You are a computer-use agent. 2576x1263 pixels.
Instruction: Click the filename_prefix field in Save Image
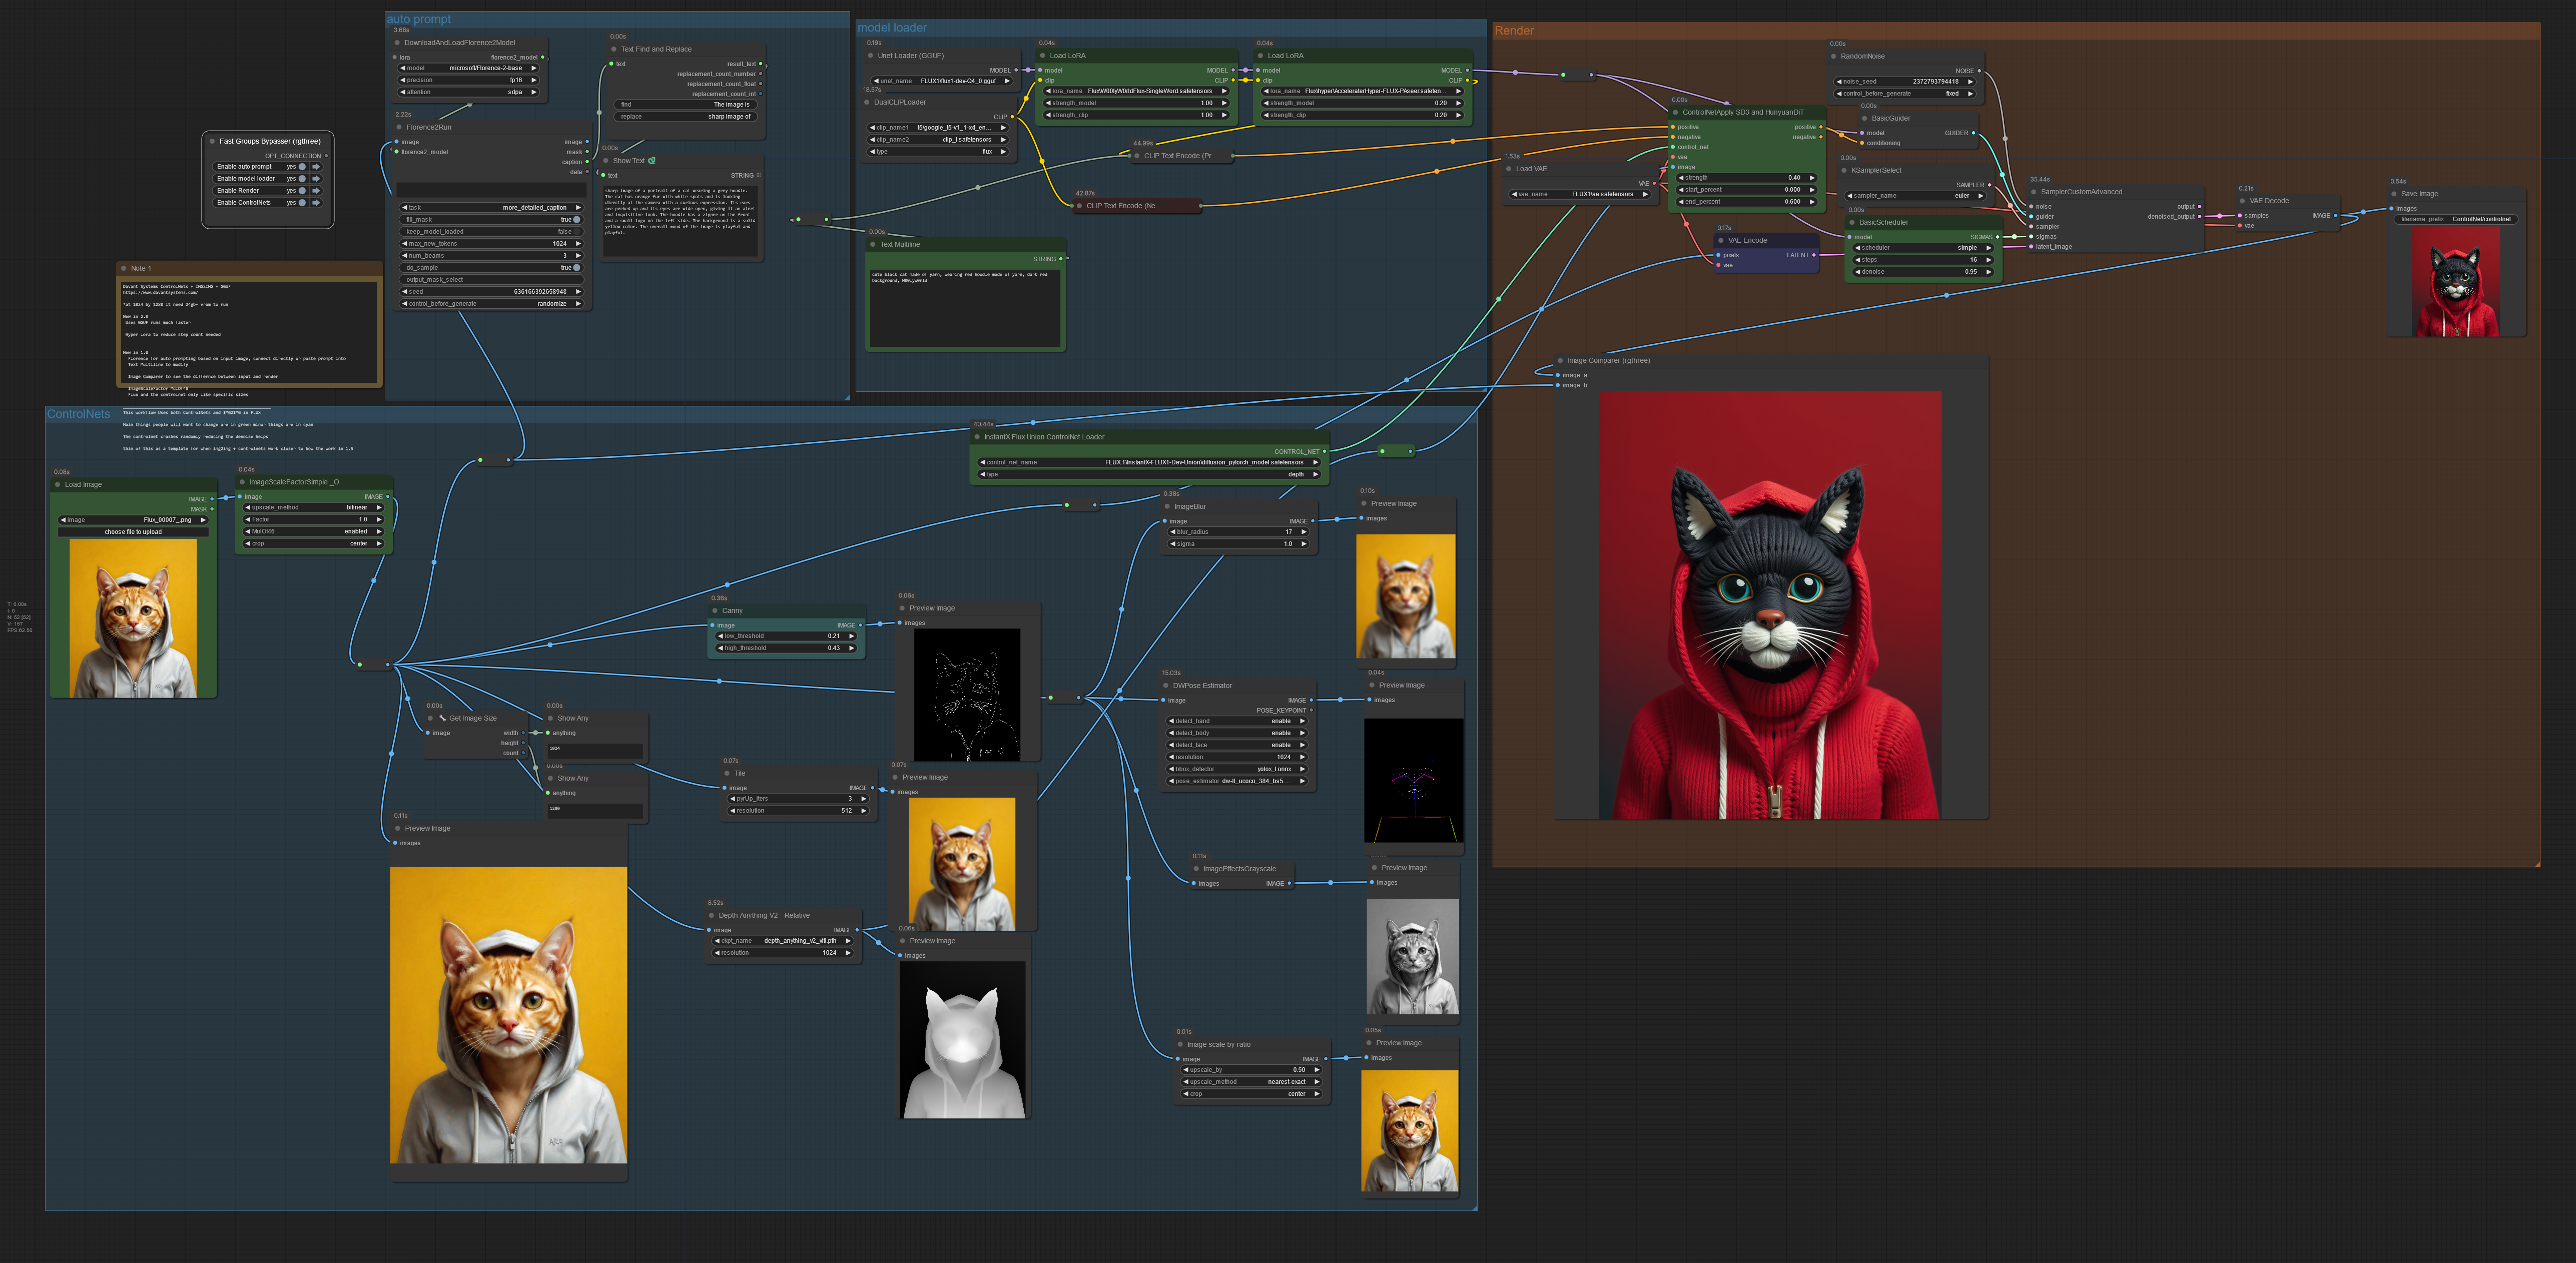coord(2456,219)
